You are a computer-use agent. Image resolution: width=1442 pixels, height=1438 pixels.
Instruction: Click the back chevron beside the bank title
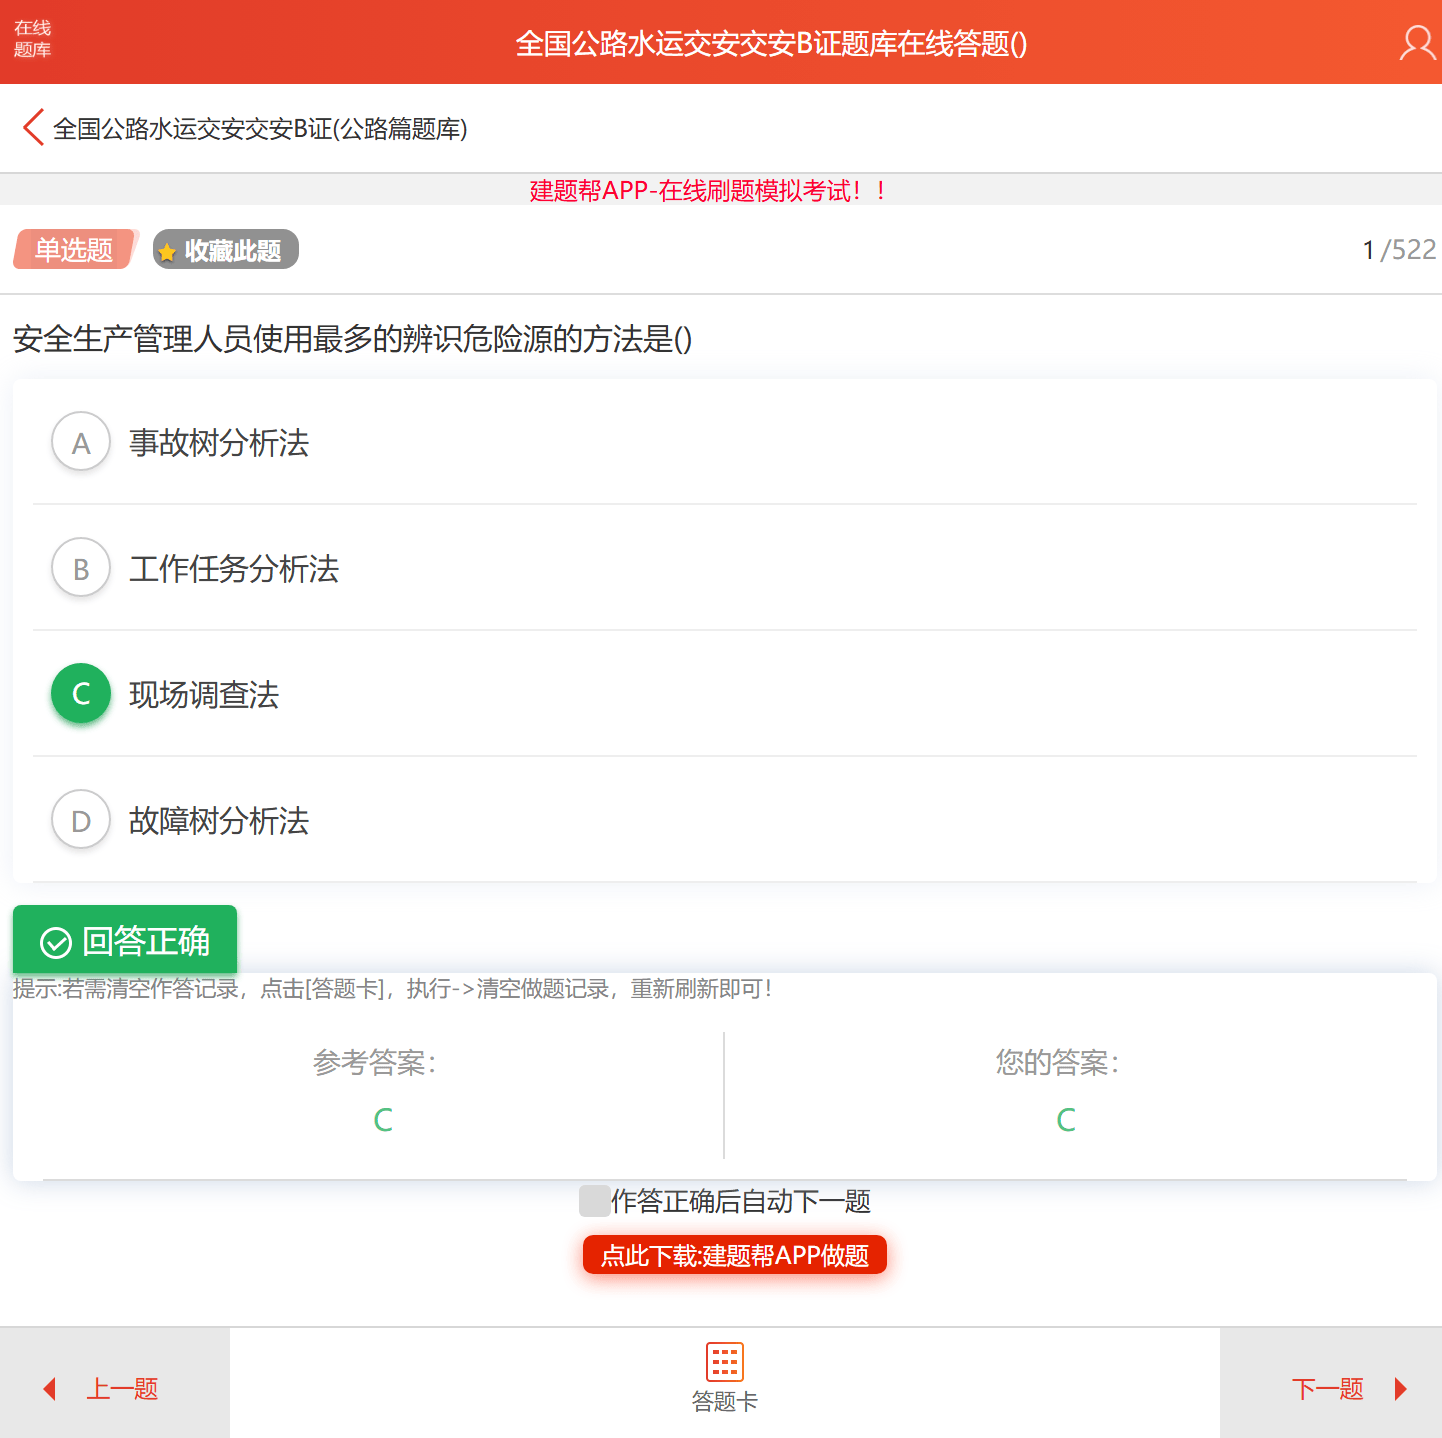click(x=32, y=128)
